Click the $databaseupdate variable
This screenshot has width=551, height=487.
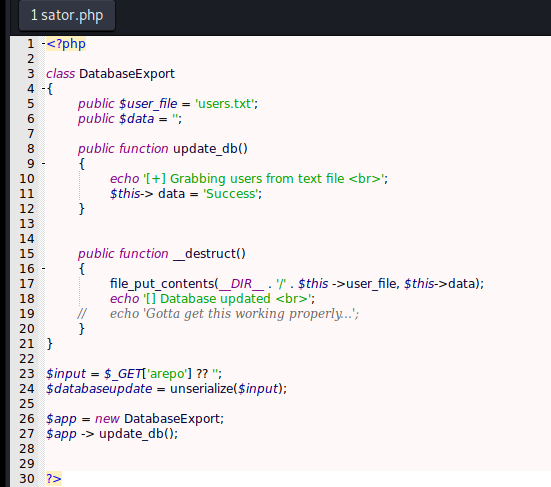click(x=99, y=389)
